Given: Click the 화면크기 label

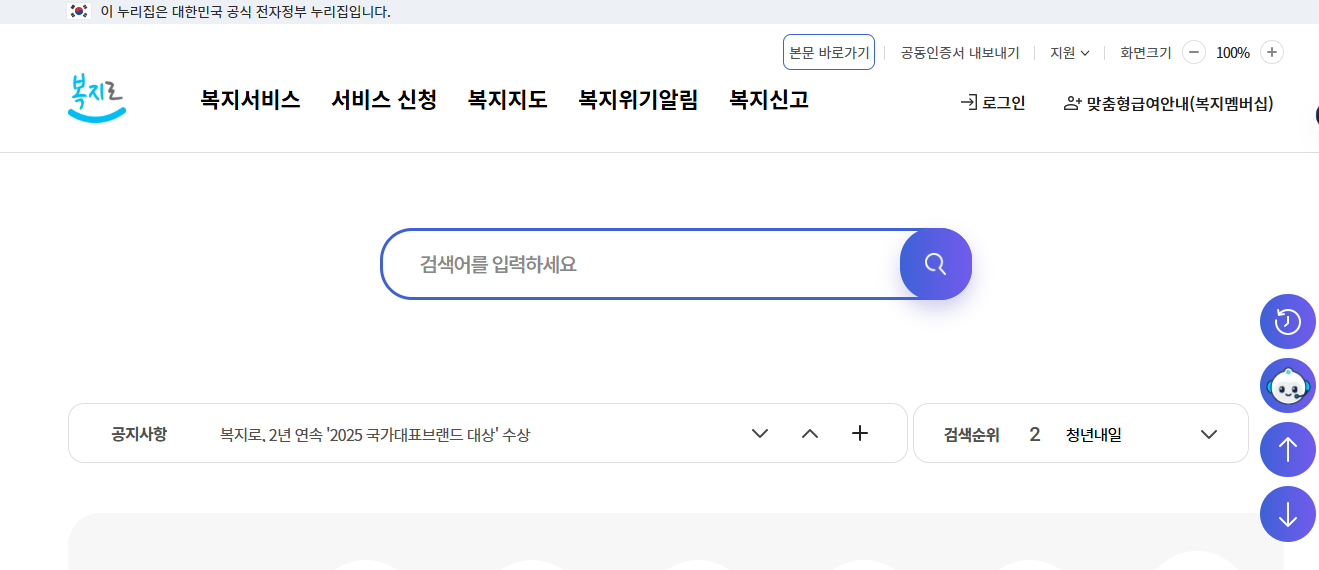Looking at the screenshot, I should pos(1146,53).
